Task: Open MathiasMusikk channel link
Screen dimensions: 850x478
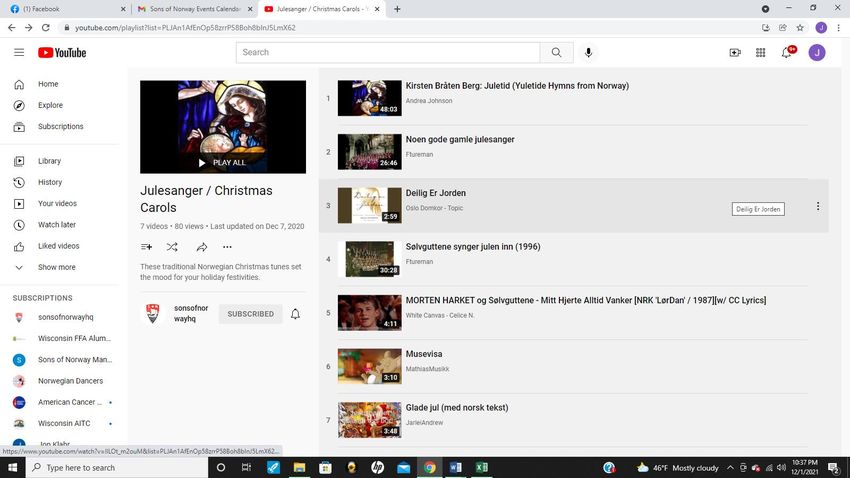Action: [427, 369]
